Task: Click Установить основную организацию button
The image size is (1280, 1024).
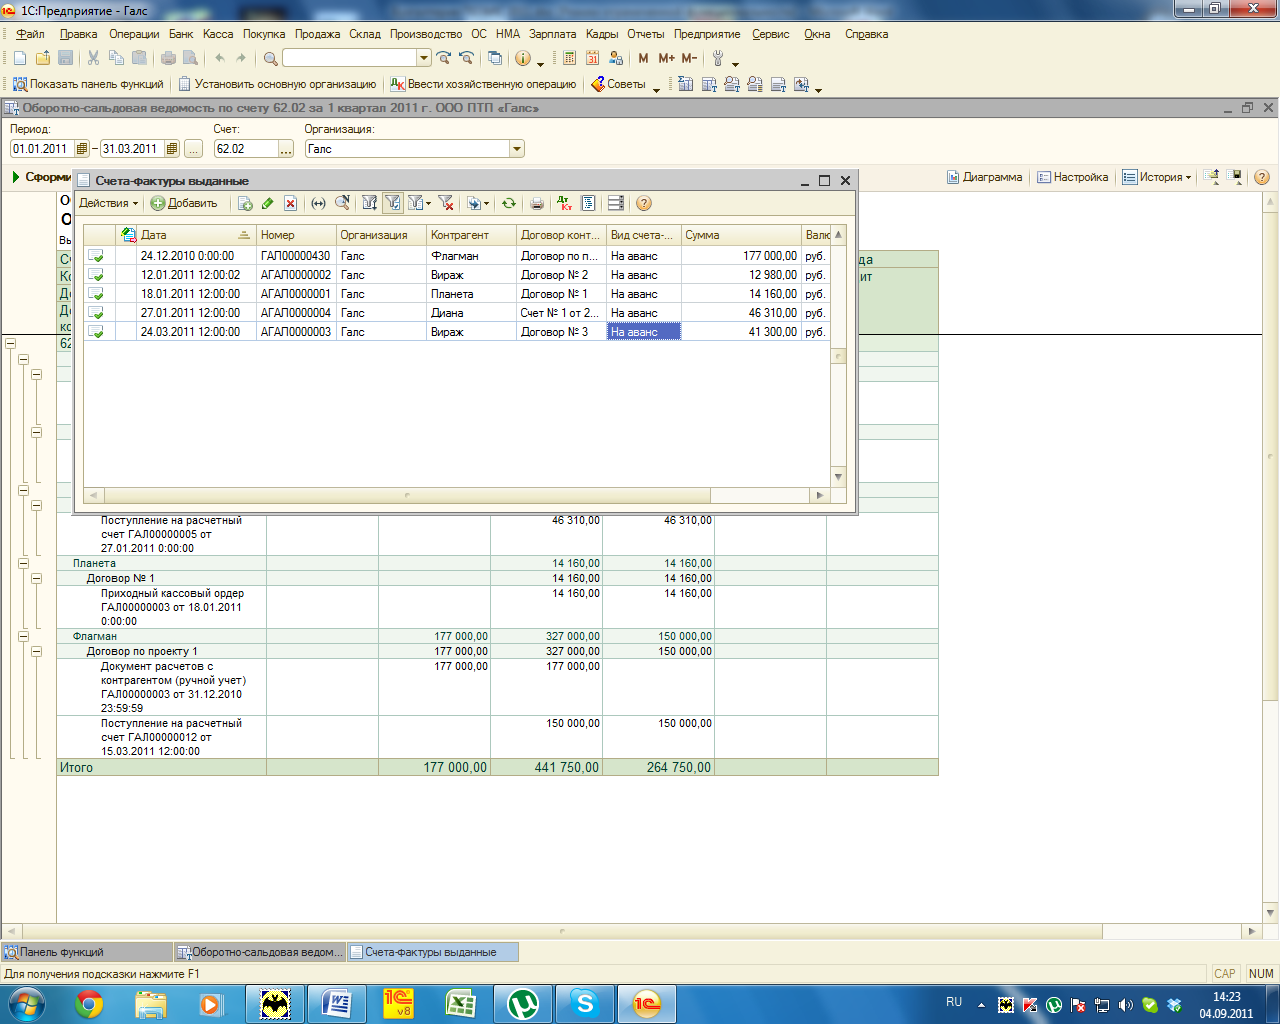Action: 278,84
